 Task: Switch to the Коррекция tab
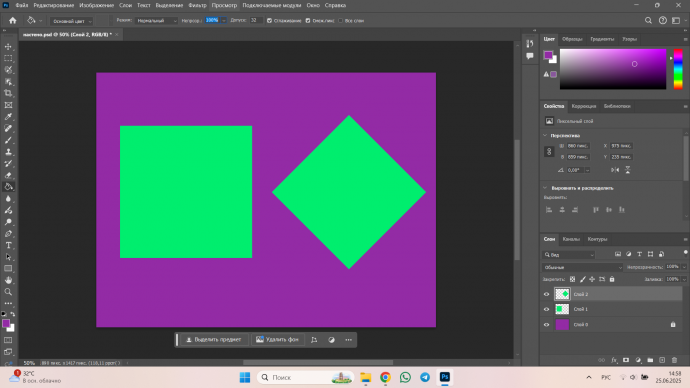[584, 106]
